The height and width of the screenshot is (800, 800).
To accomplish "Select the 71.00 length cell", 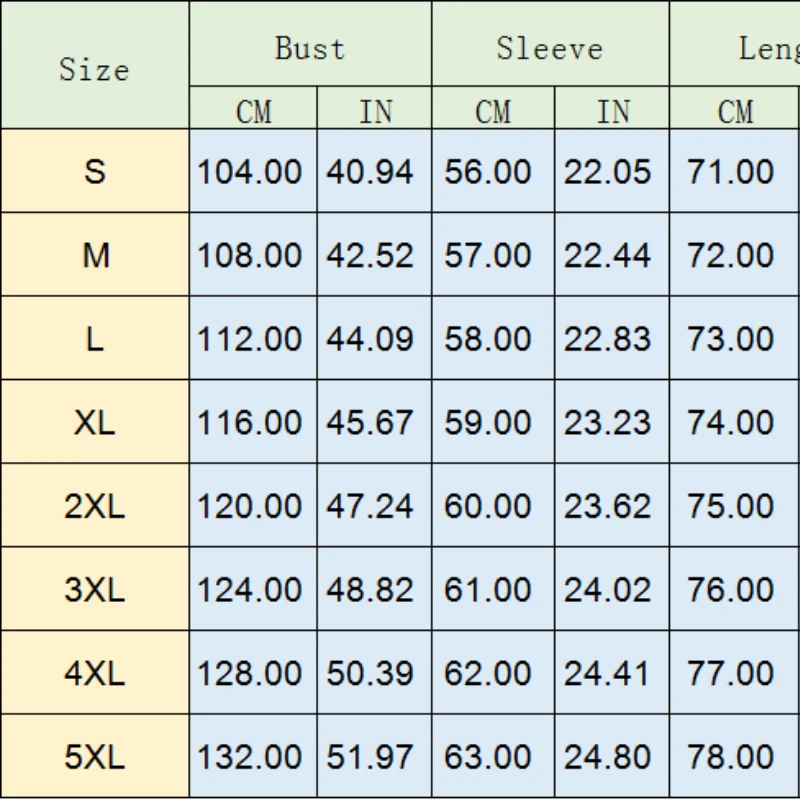I will click(730, 172).
